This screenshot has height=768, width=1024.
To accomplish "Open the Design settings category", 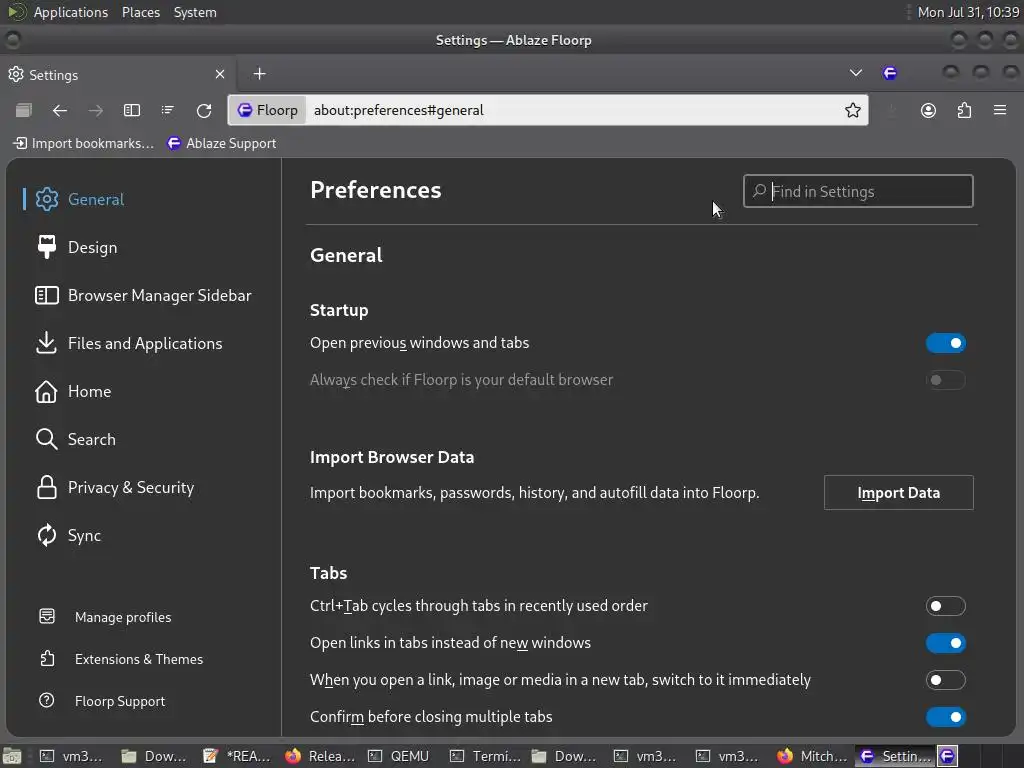I will coord(77,248).
